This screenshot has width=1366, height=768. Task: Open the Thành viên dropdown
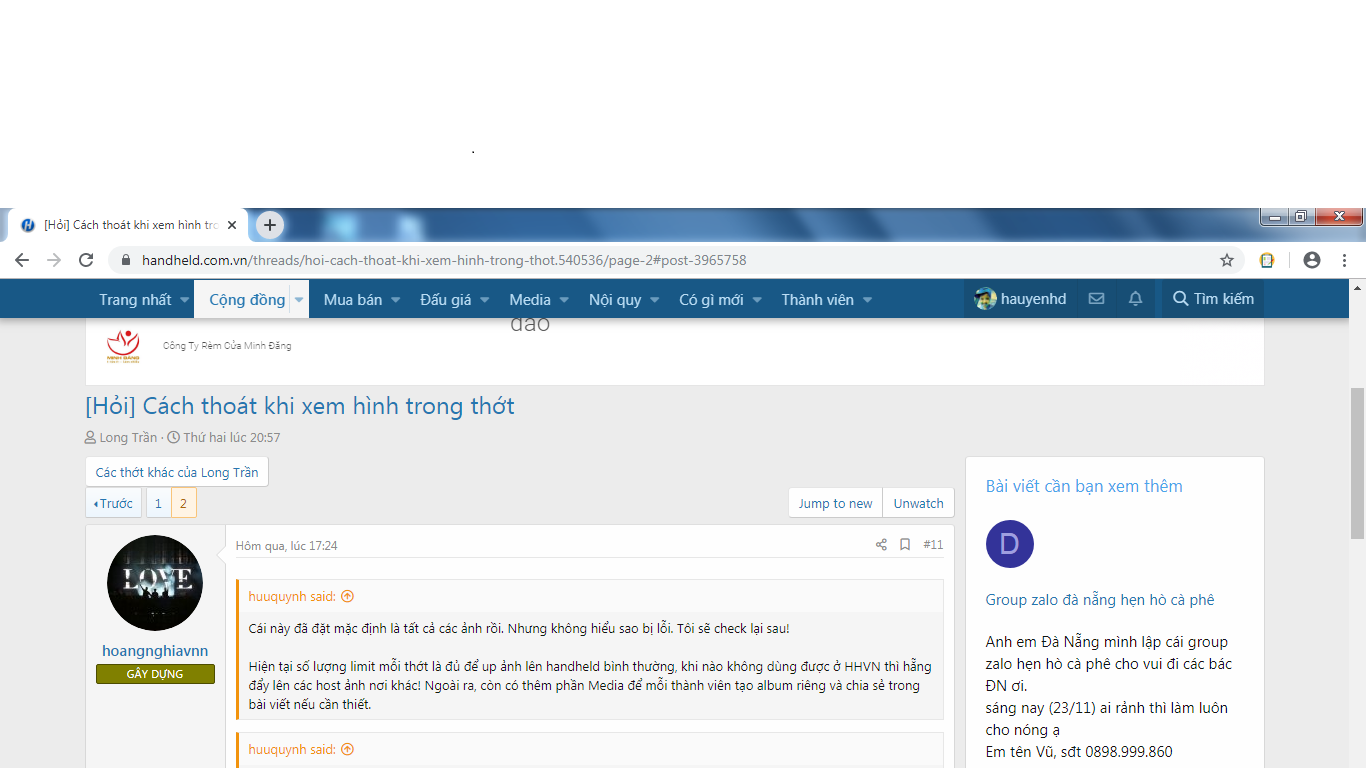point(867,300)
